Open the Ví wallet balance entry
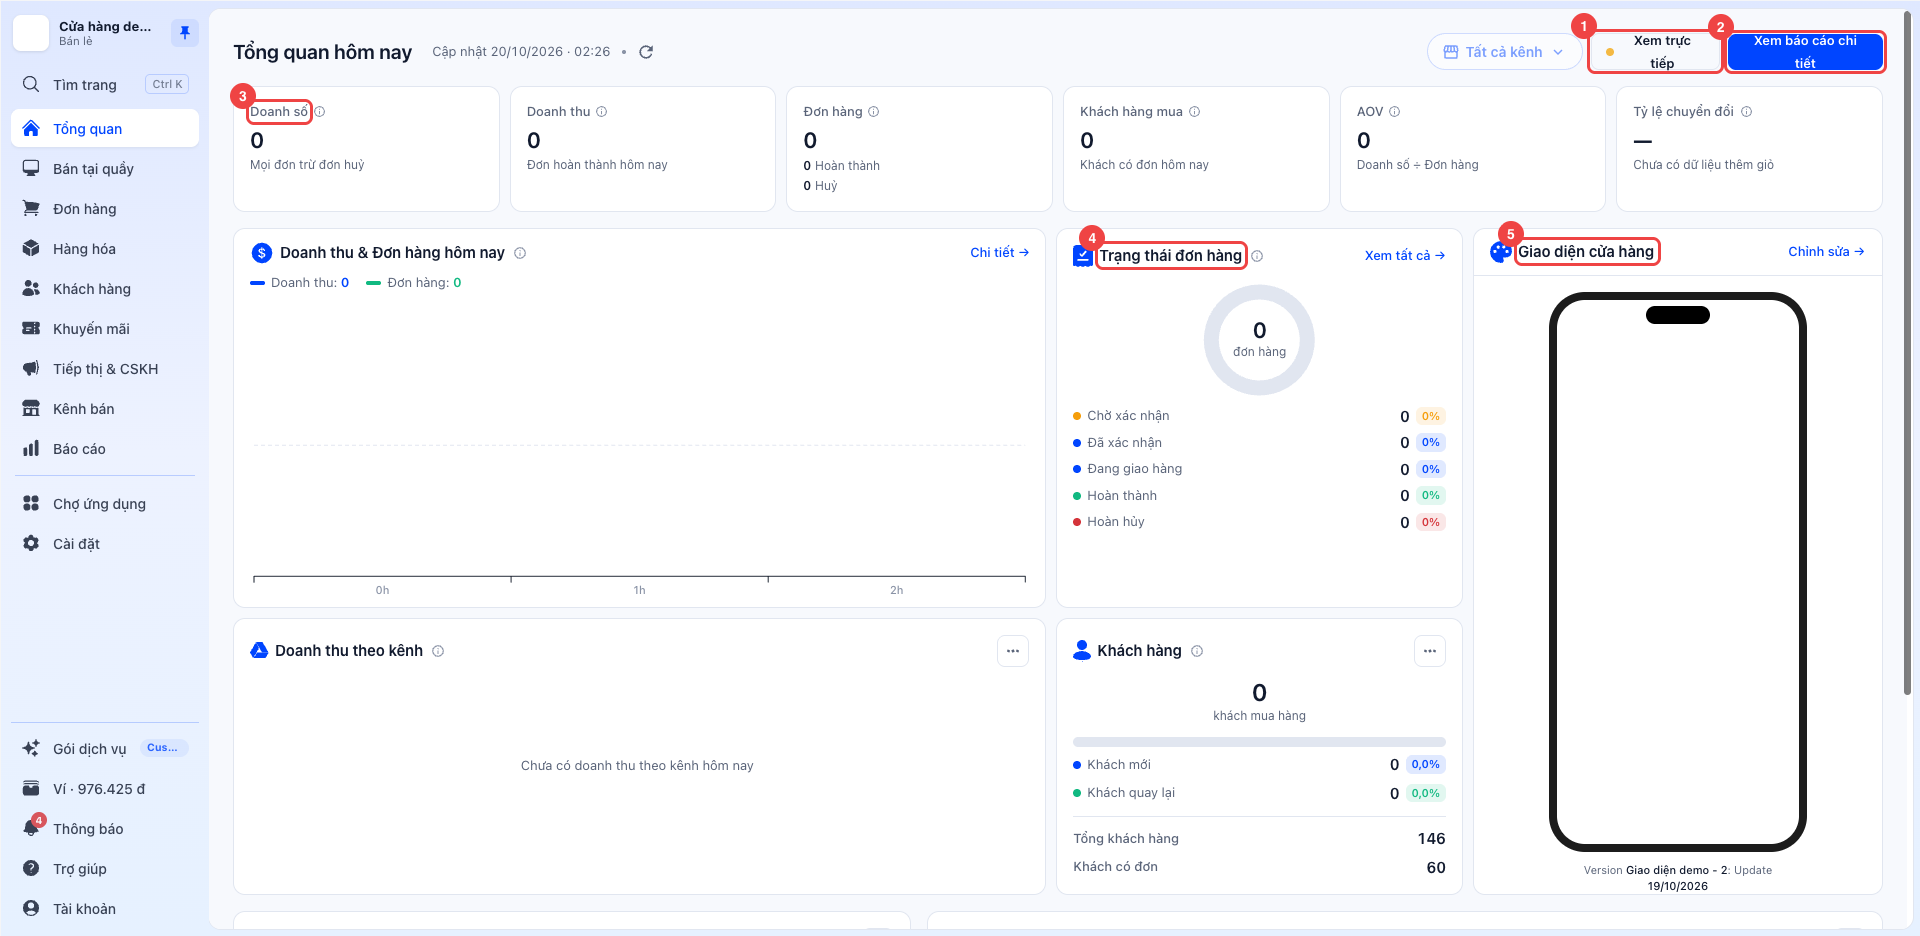 (105, 789)
